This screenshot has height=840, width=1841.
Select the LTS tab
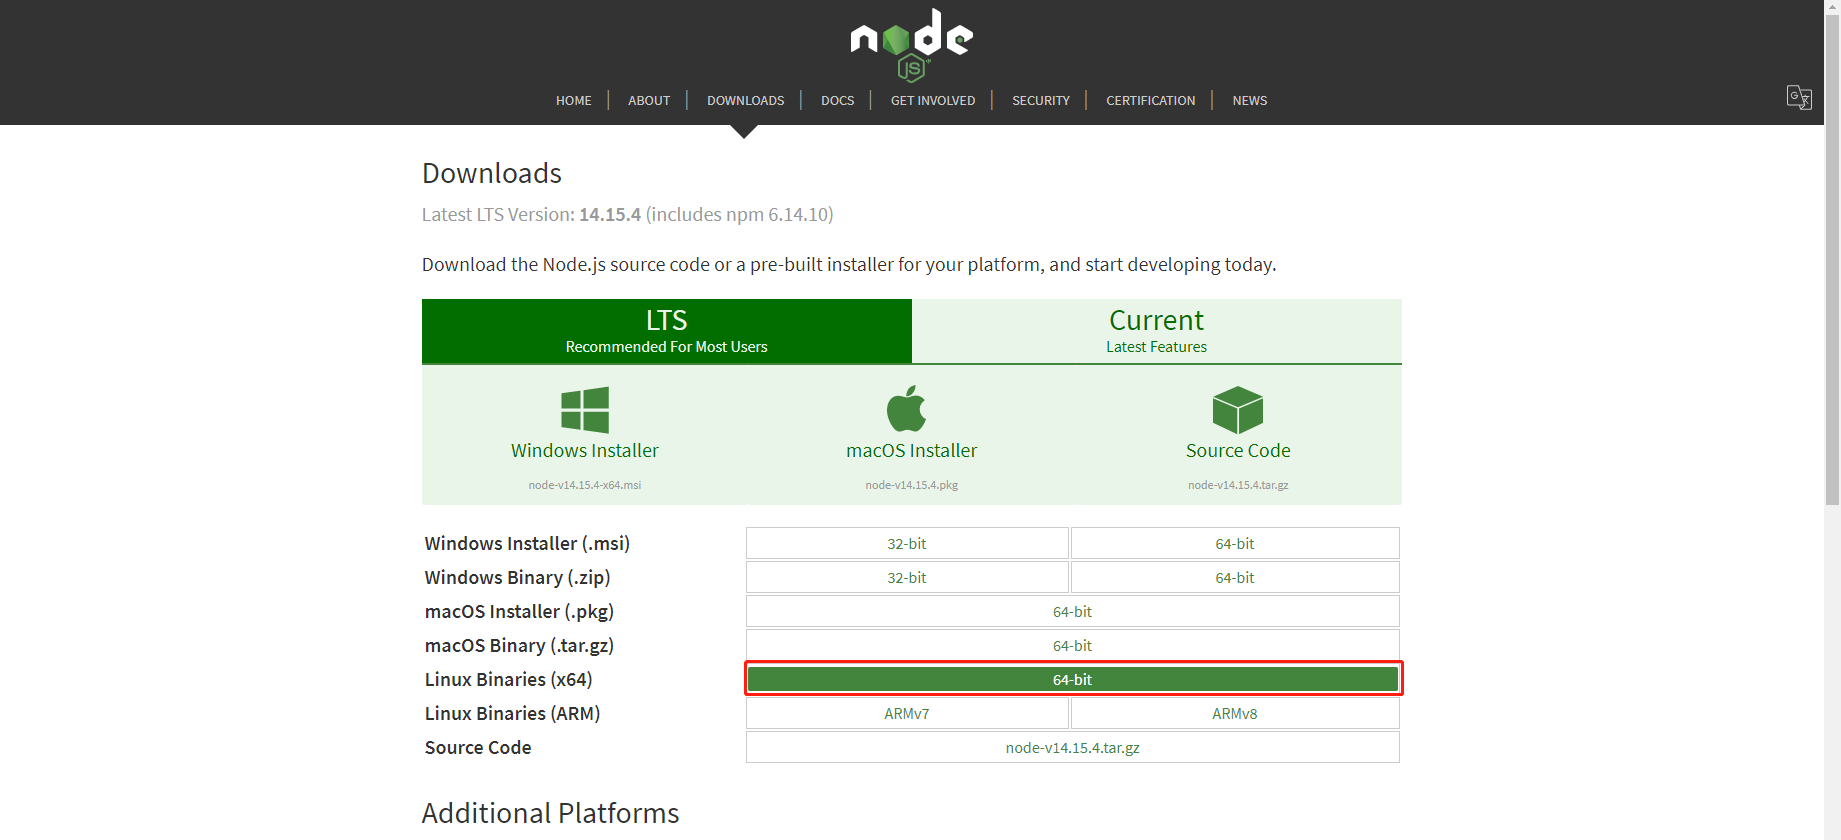[x=667, y=331]
